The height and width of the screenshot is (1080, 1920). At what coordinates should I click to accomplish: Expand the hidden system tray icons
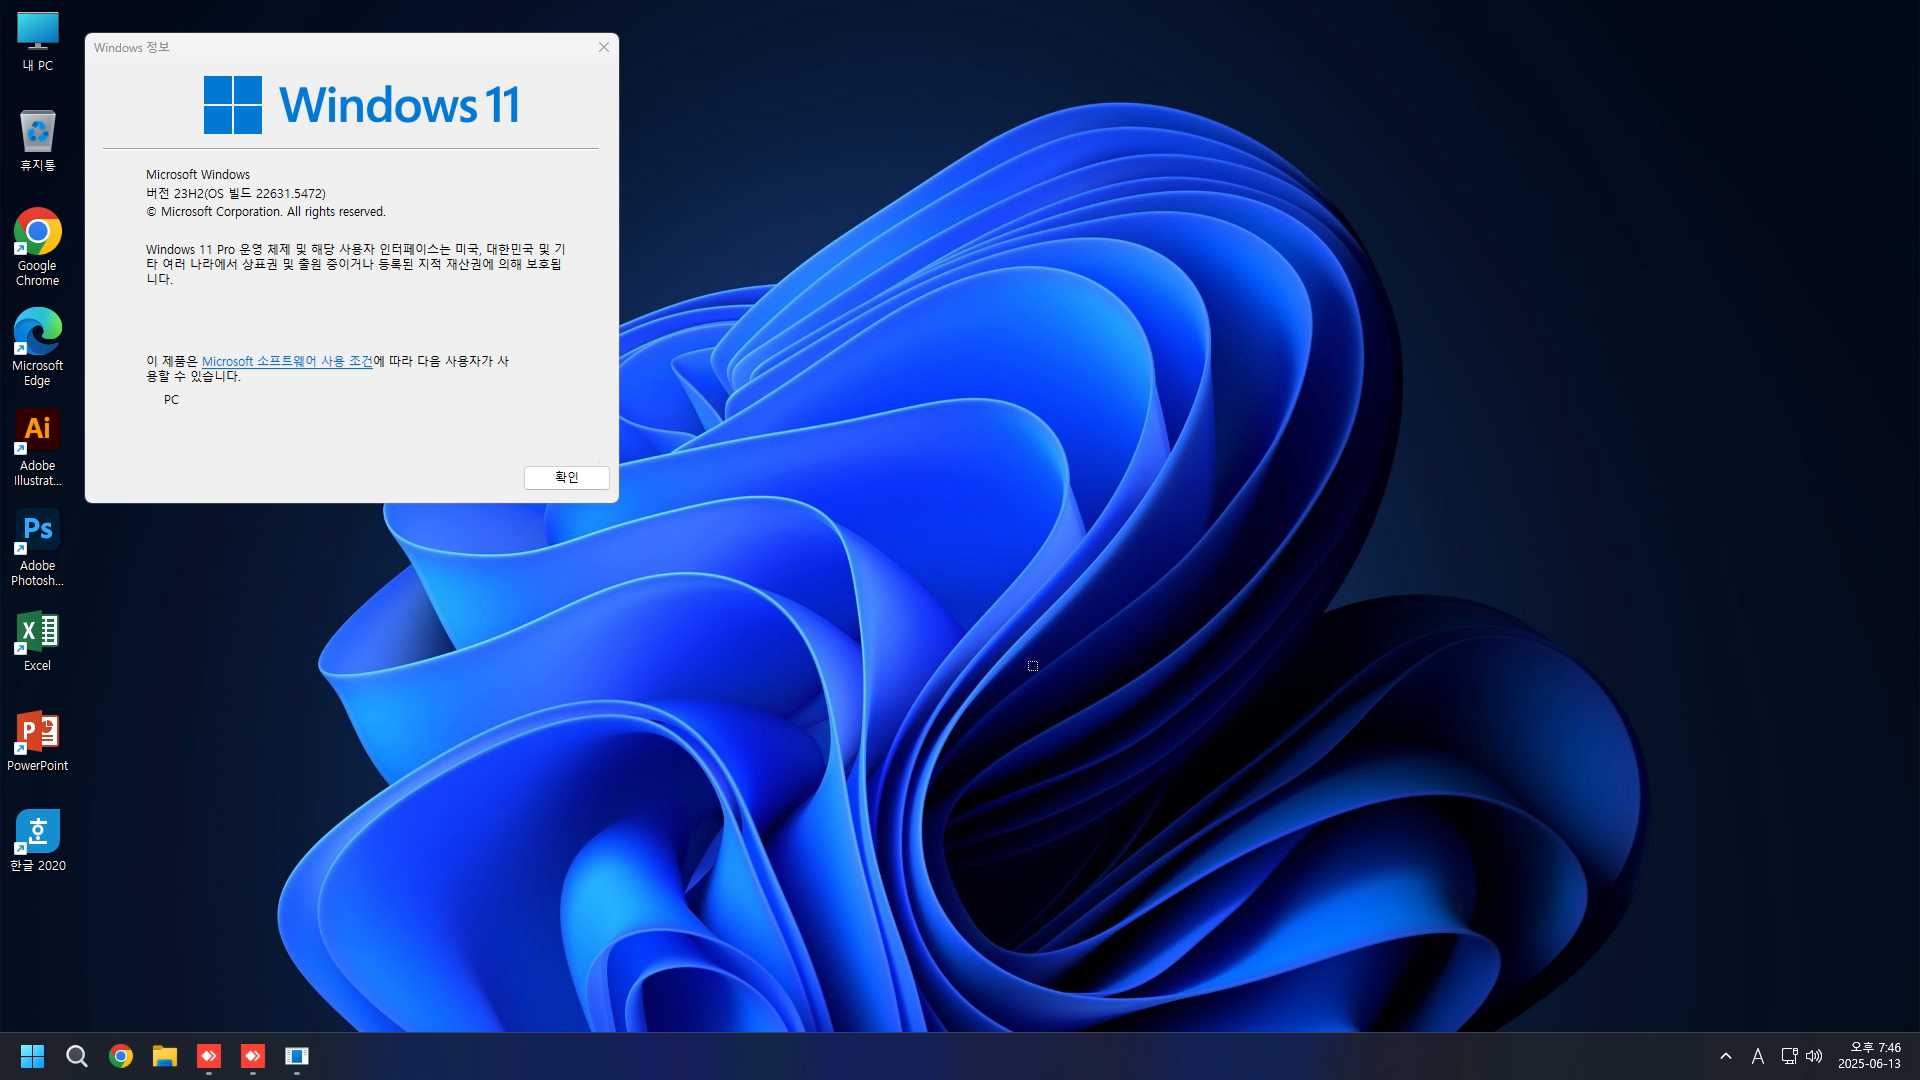pyautogui.click(x=1726, y=1056)
